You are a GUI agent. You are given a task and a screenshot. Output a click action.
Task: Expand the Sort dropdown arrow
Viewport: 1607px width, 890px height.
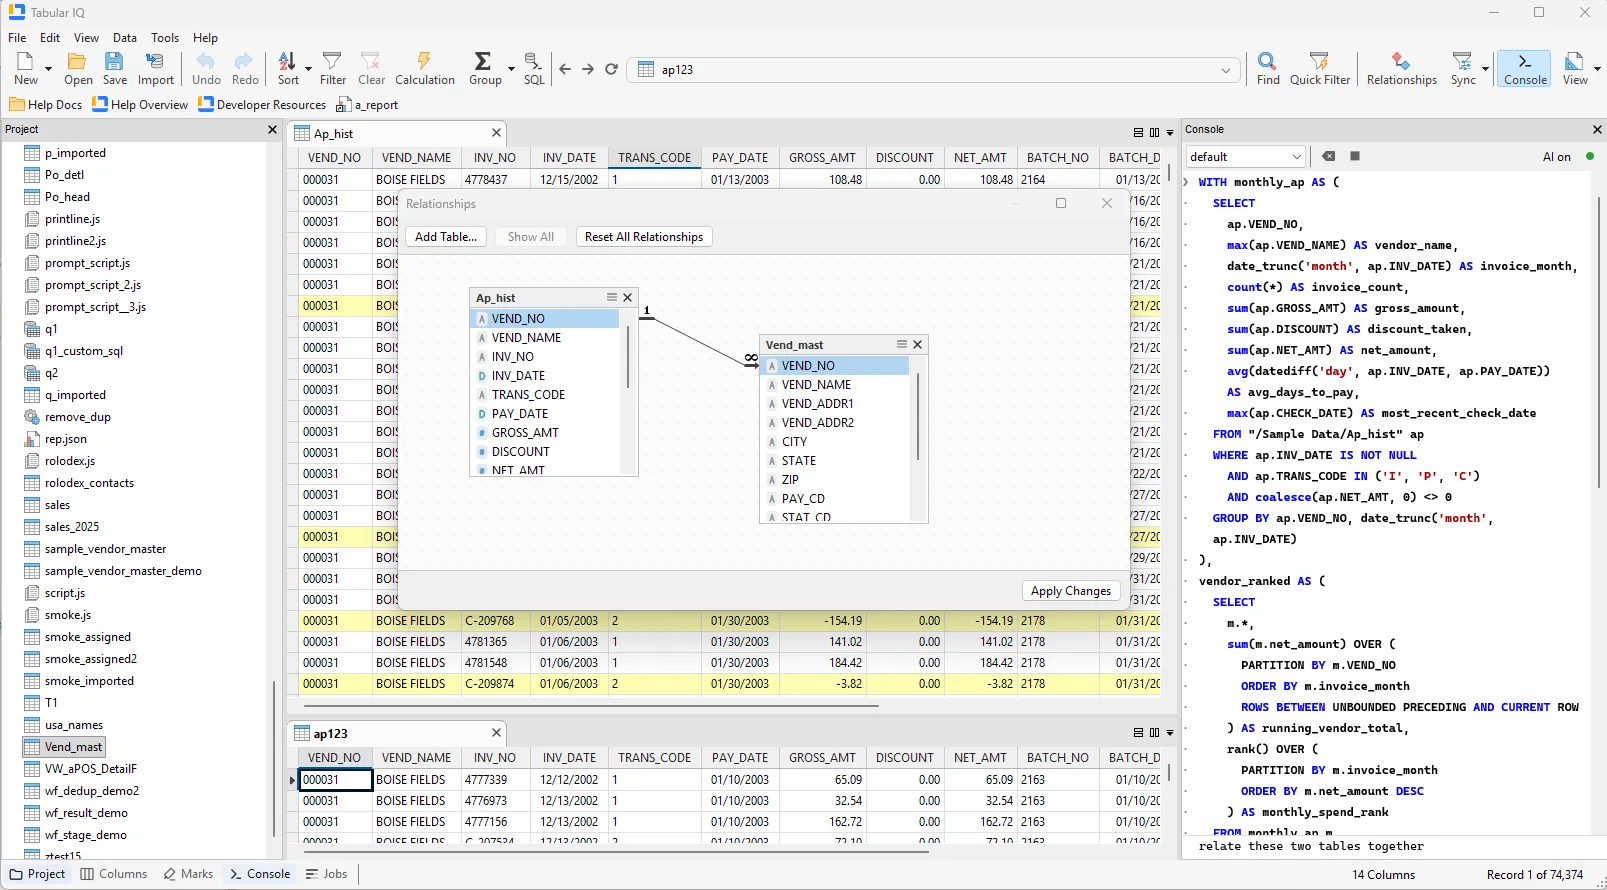309,69
